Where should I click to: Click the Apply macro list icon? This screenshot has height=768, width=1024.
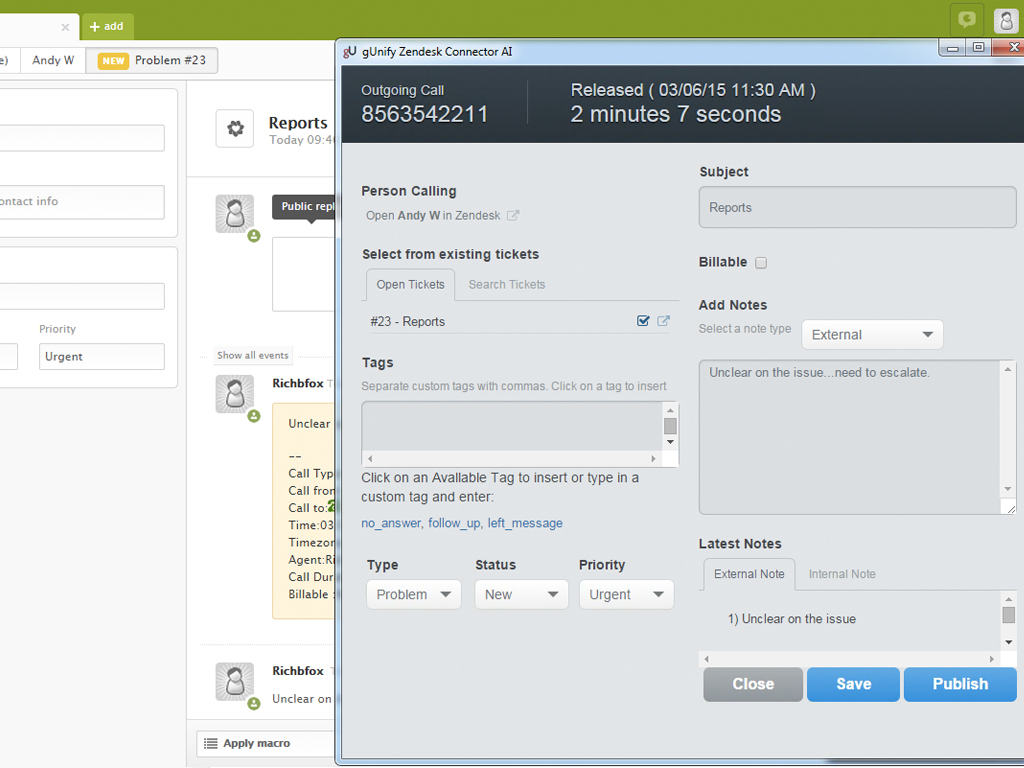pos(210,743)
